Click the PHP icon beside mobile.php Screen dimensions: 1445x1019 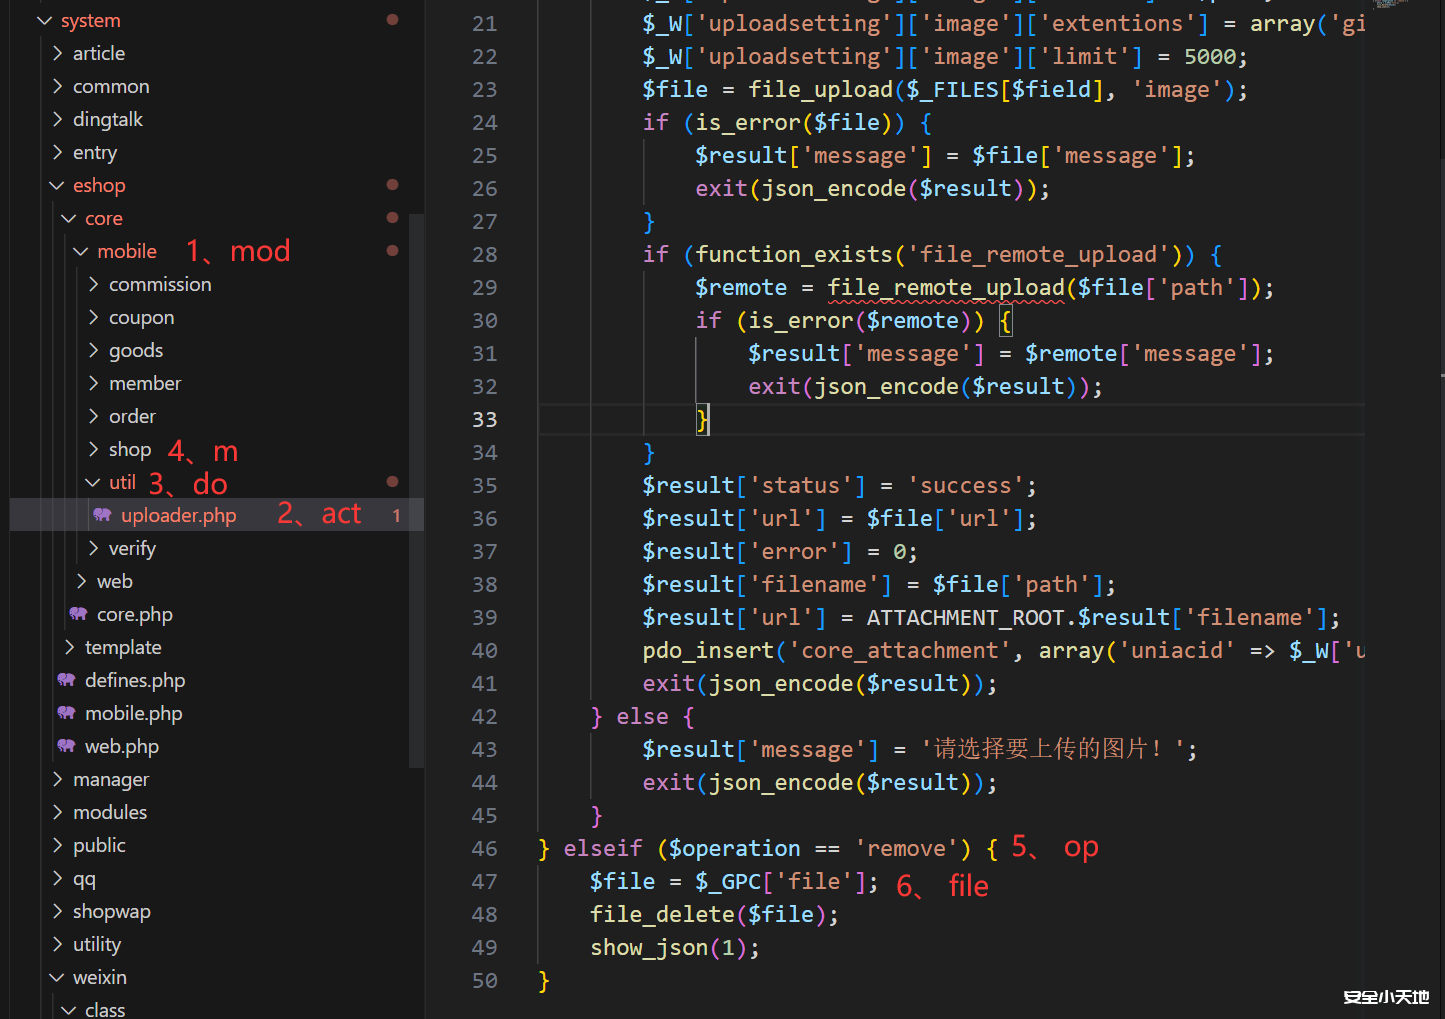click(x=66, y=713)
